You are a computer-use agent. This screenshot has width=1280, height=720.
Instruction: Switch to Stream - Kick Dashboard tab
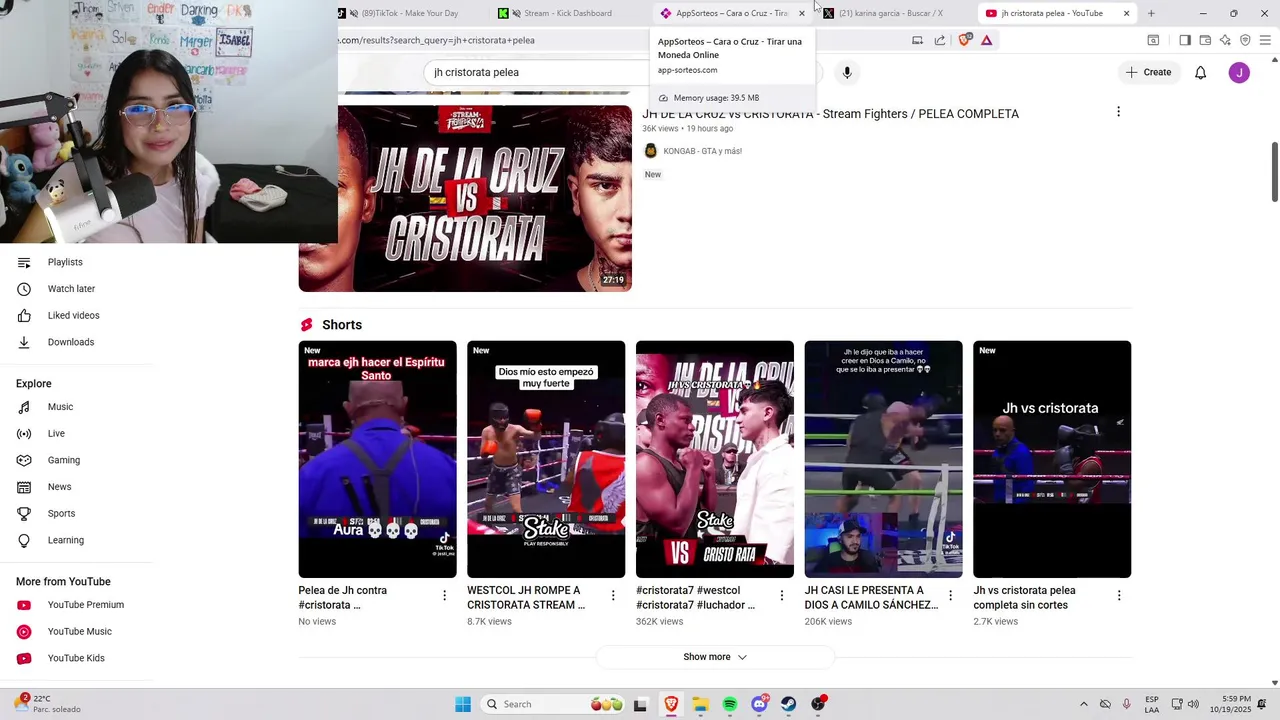tap(567, 13)
